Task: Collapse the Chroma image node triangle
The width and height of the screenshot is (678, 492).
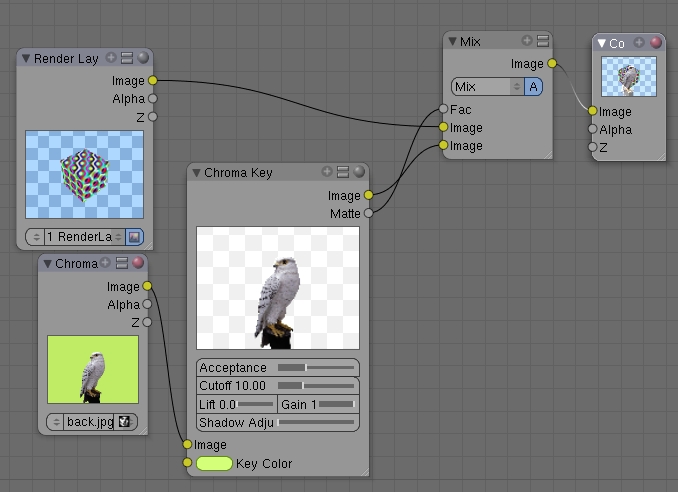Action: 47,264
